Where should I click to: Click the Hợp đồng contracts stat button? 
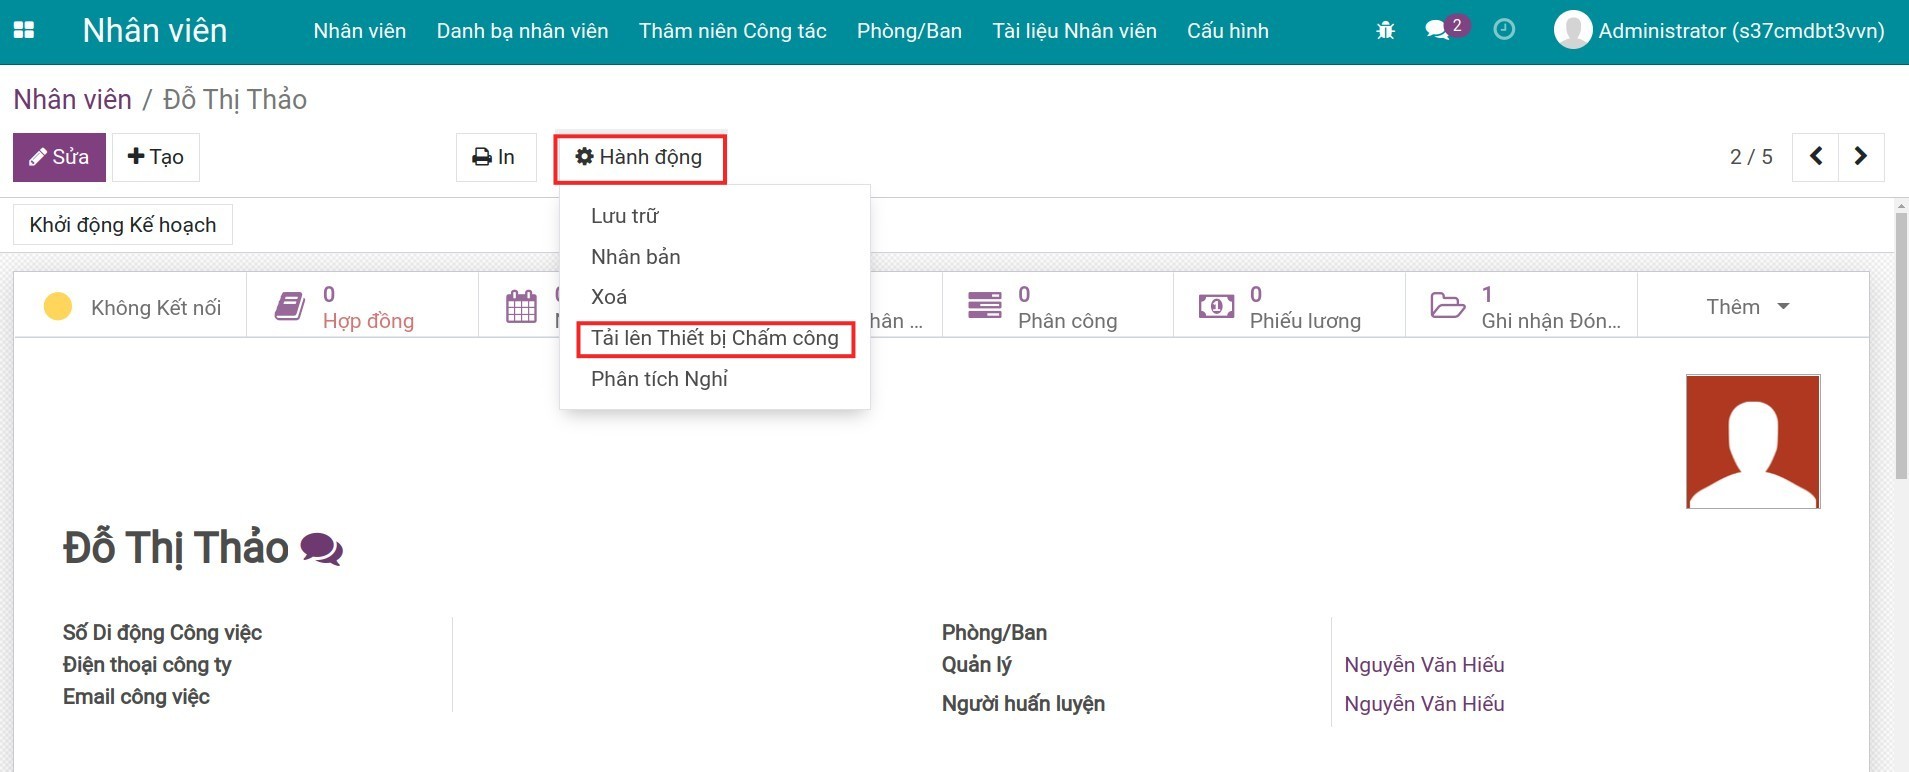tap(362, 306)
